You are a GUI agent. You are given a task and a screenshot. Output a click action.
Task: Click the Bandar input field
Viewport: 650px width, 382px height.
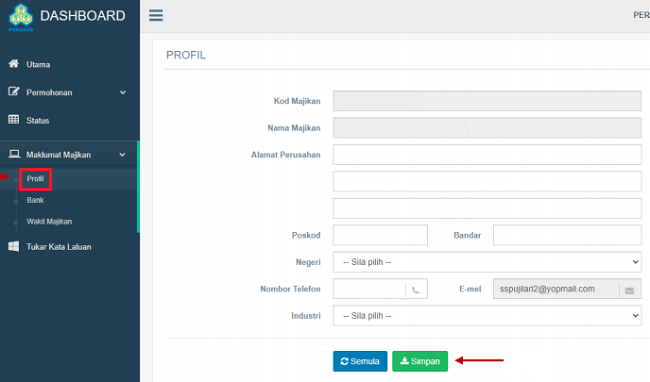567,235
